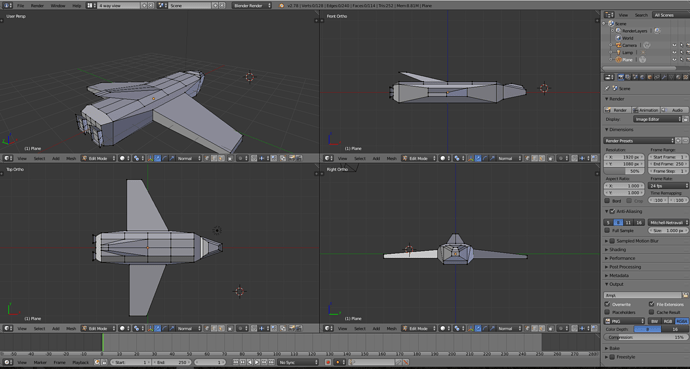This screenshot has height=369, width=690.
Task: Jump to start frame in timeline
Action: pos(235,362)
